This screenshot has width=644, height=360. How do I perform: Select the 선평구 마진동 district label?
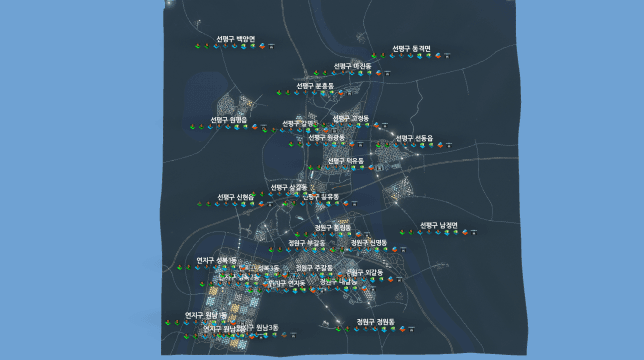(352, 66)
